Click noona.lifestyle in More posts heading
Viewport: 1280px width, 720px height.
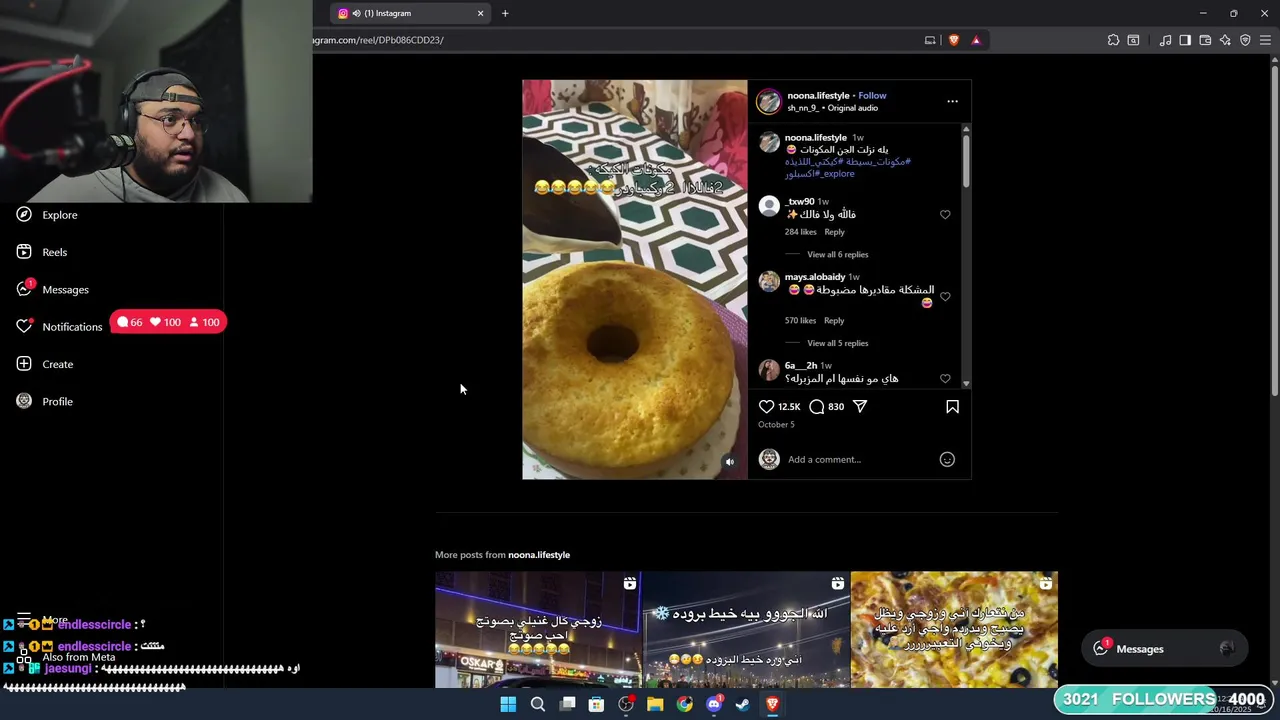pos(538,555)
